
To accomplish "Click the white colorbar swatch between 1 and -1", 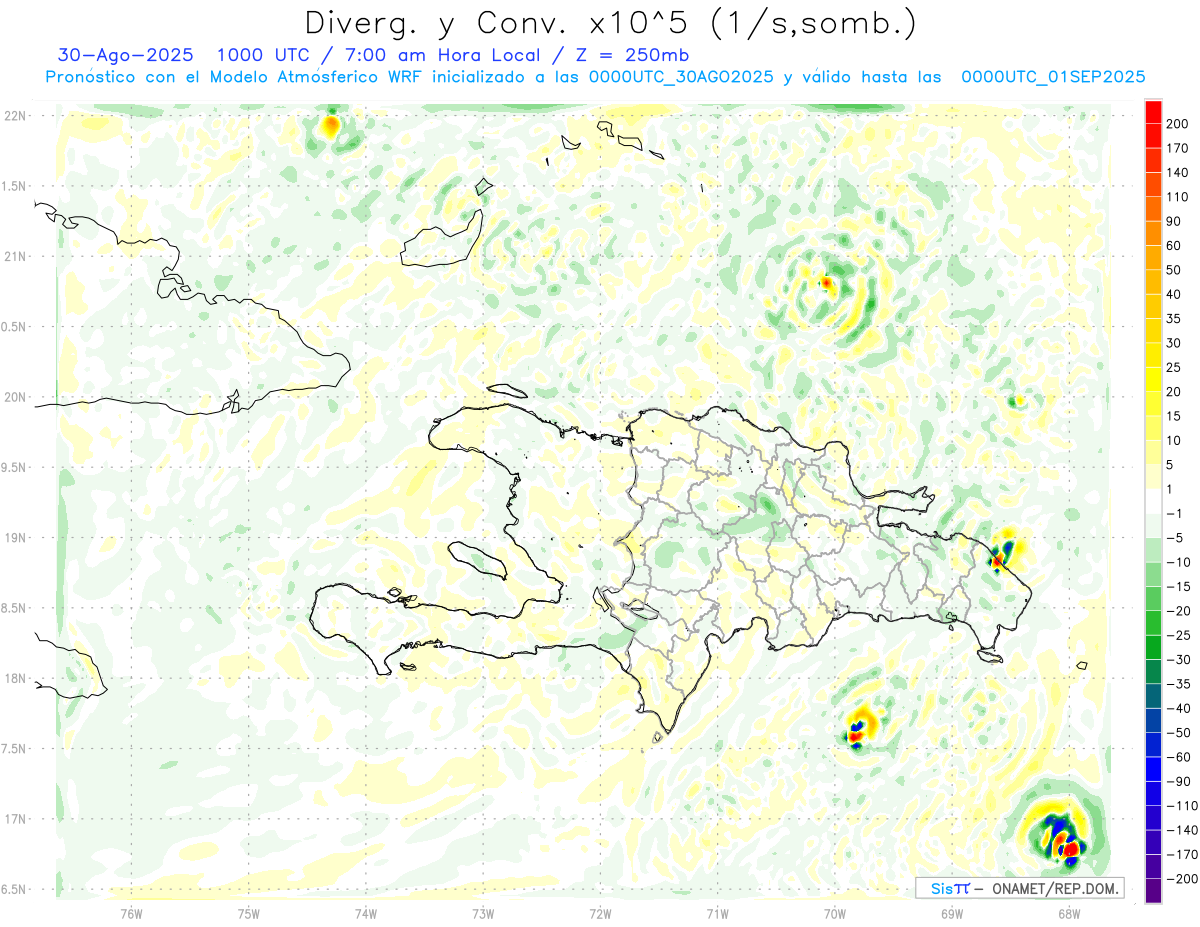I will [x=1154, y=501].
